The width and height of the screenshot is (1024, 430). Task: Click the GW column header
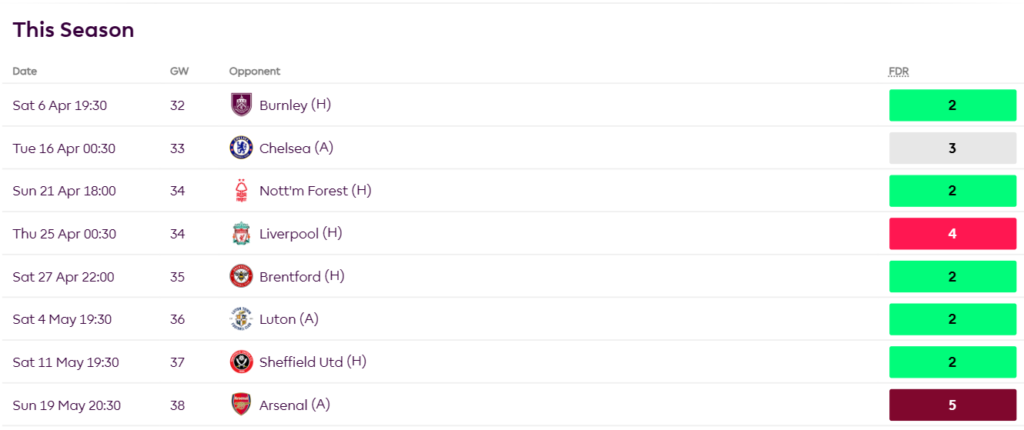tap(179, 71)
